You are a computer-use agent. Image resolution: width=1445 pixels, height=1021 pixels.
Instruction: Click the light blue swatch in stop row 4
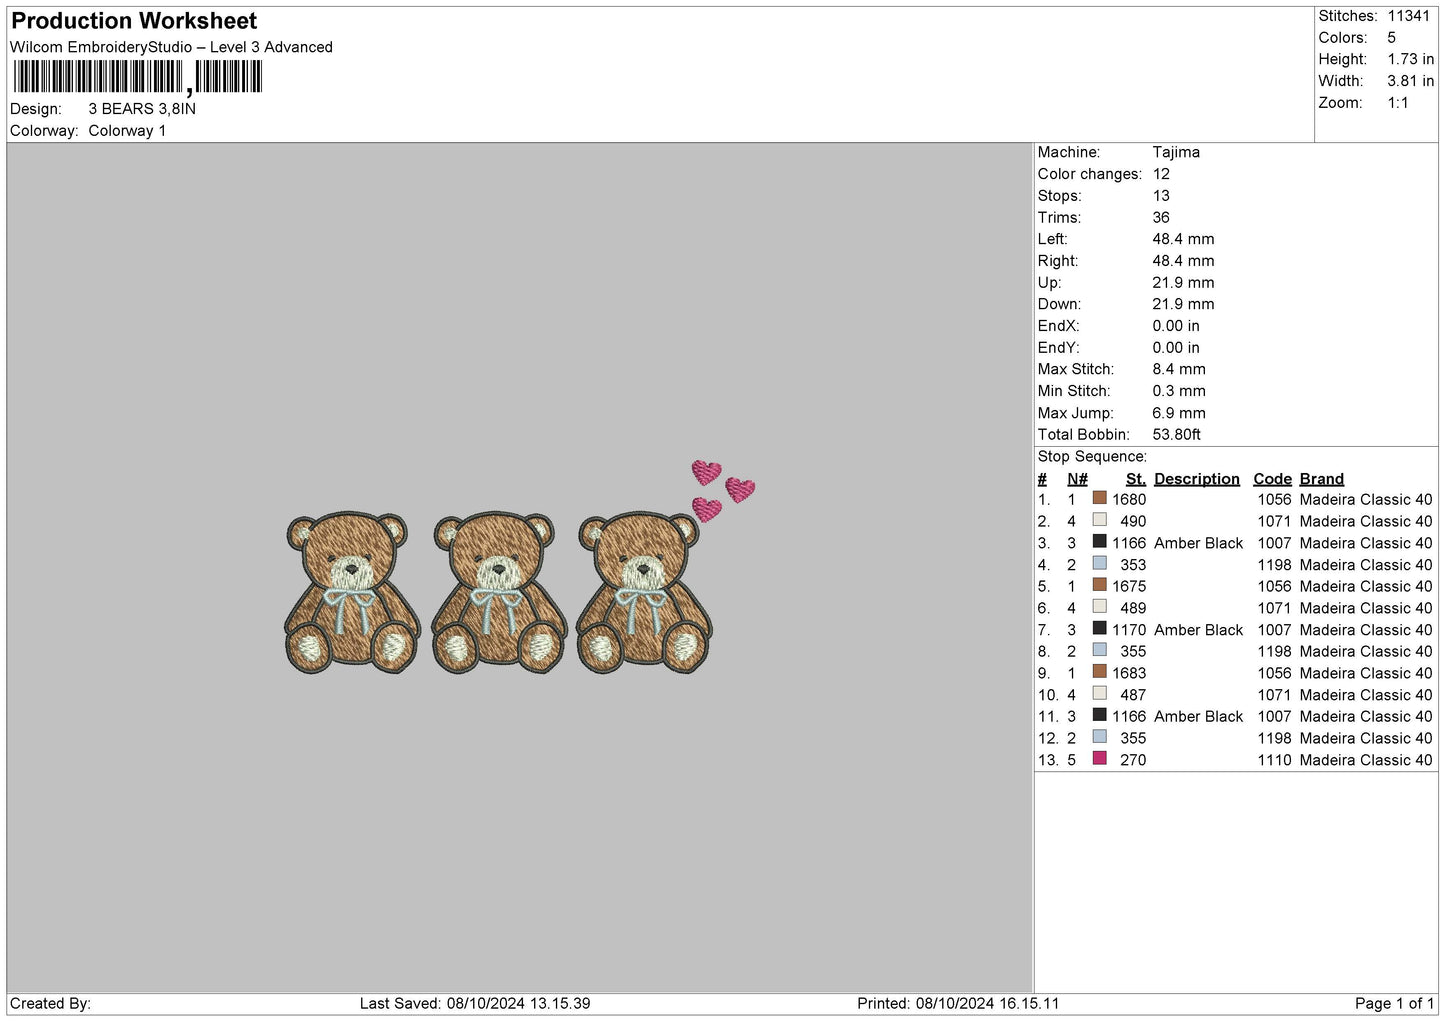[x=1100, y=563]
